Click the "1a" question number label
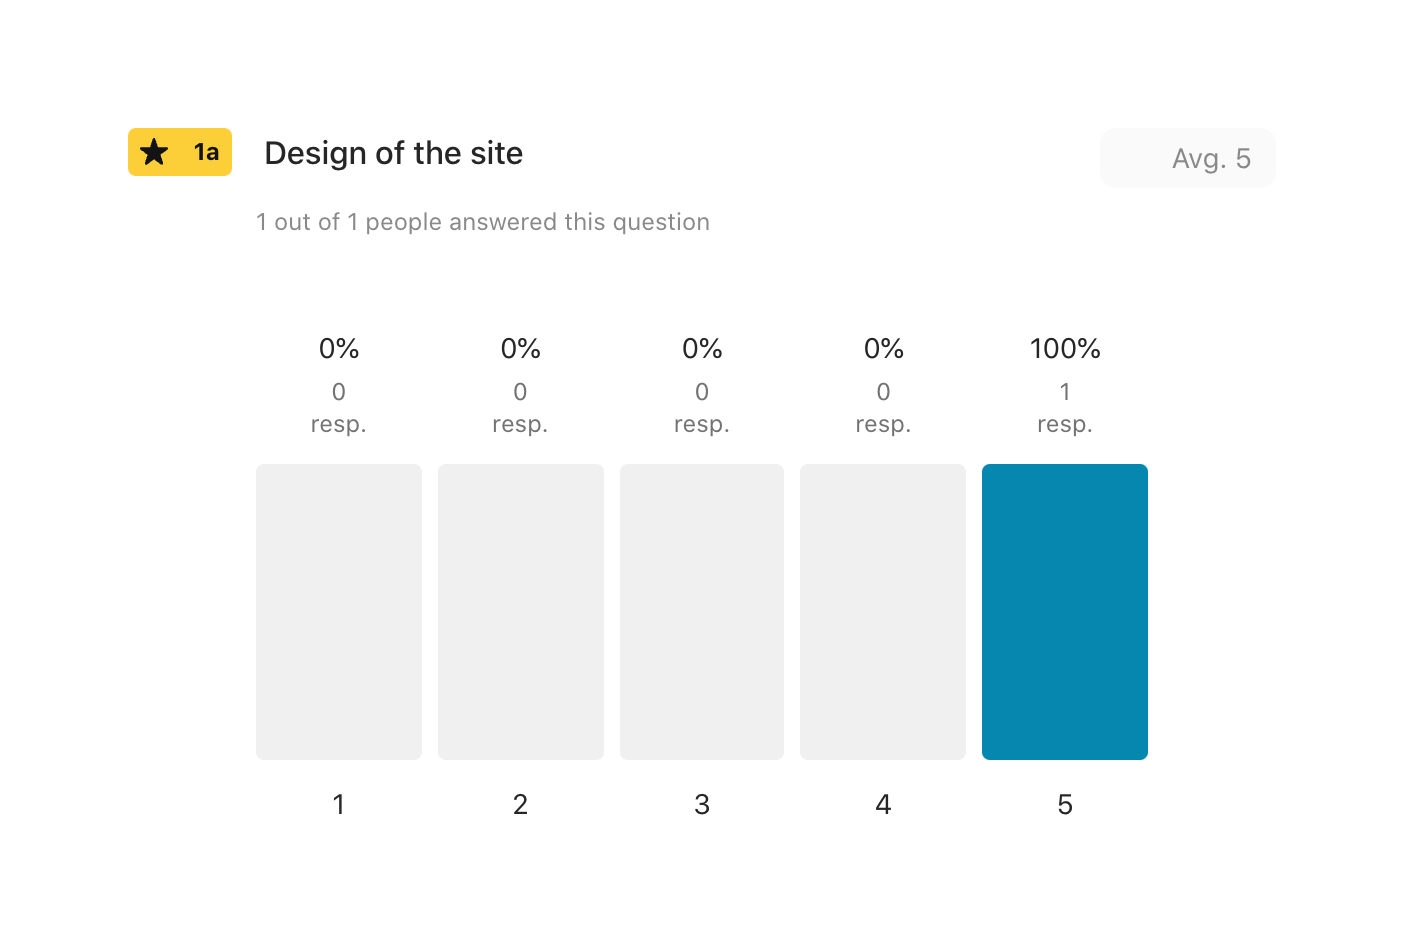This screenshot has width=1404, height=943. click(x=206, y=152)
